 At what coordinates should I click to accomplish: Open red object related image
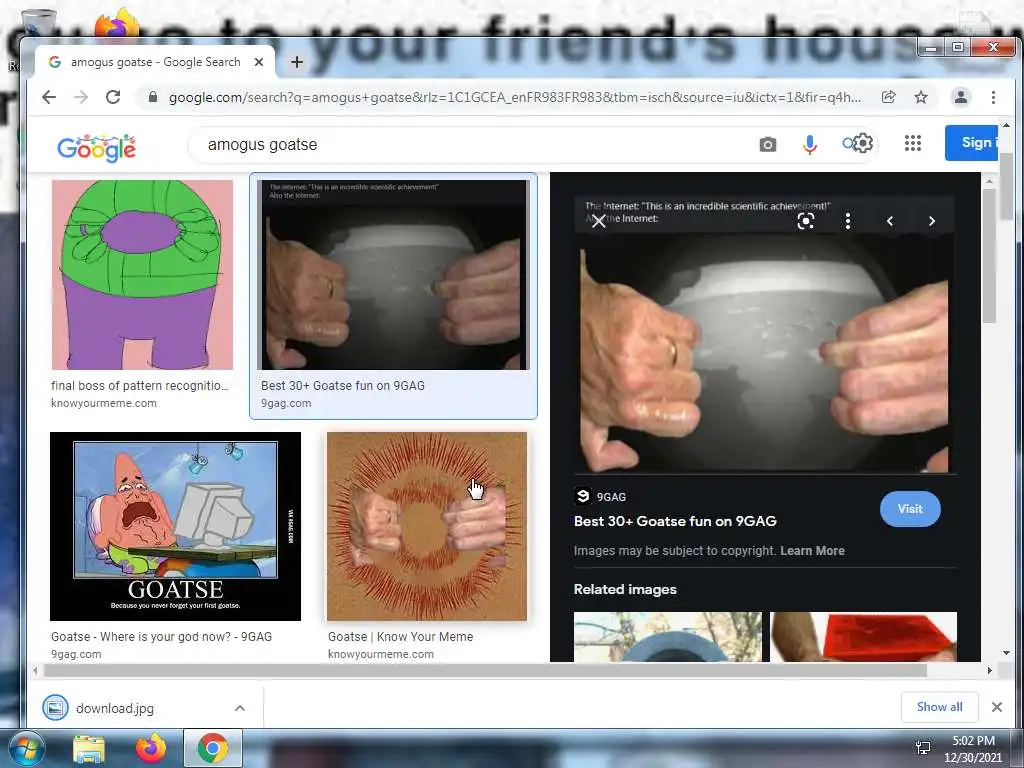tap(863, 637)
